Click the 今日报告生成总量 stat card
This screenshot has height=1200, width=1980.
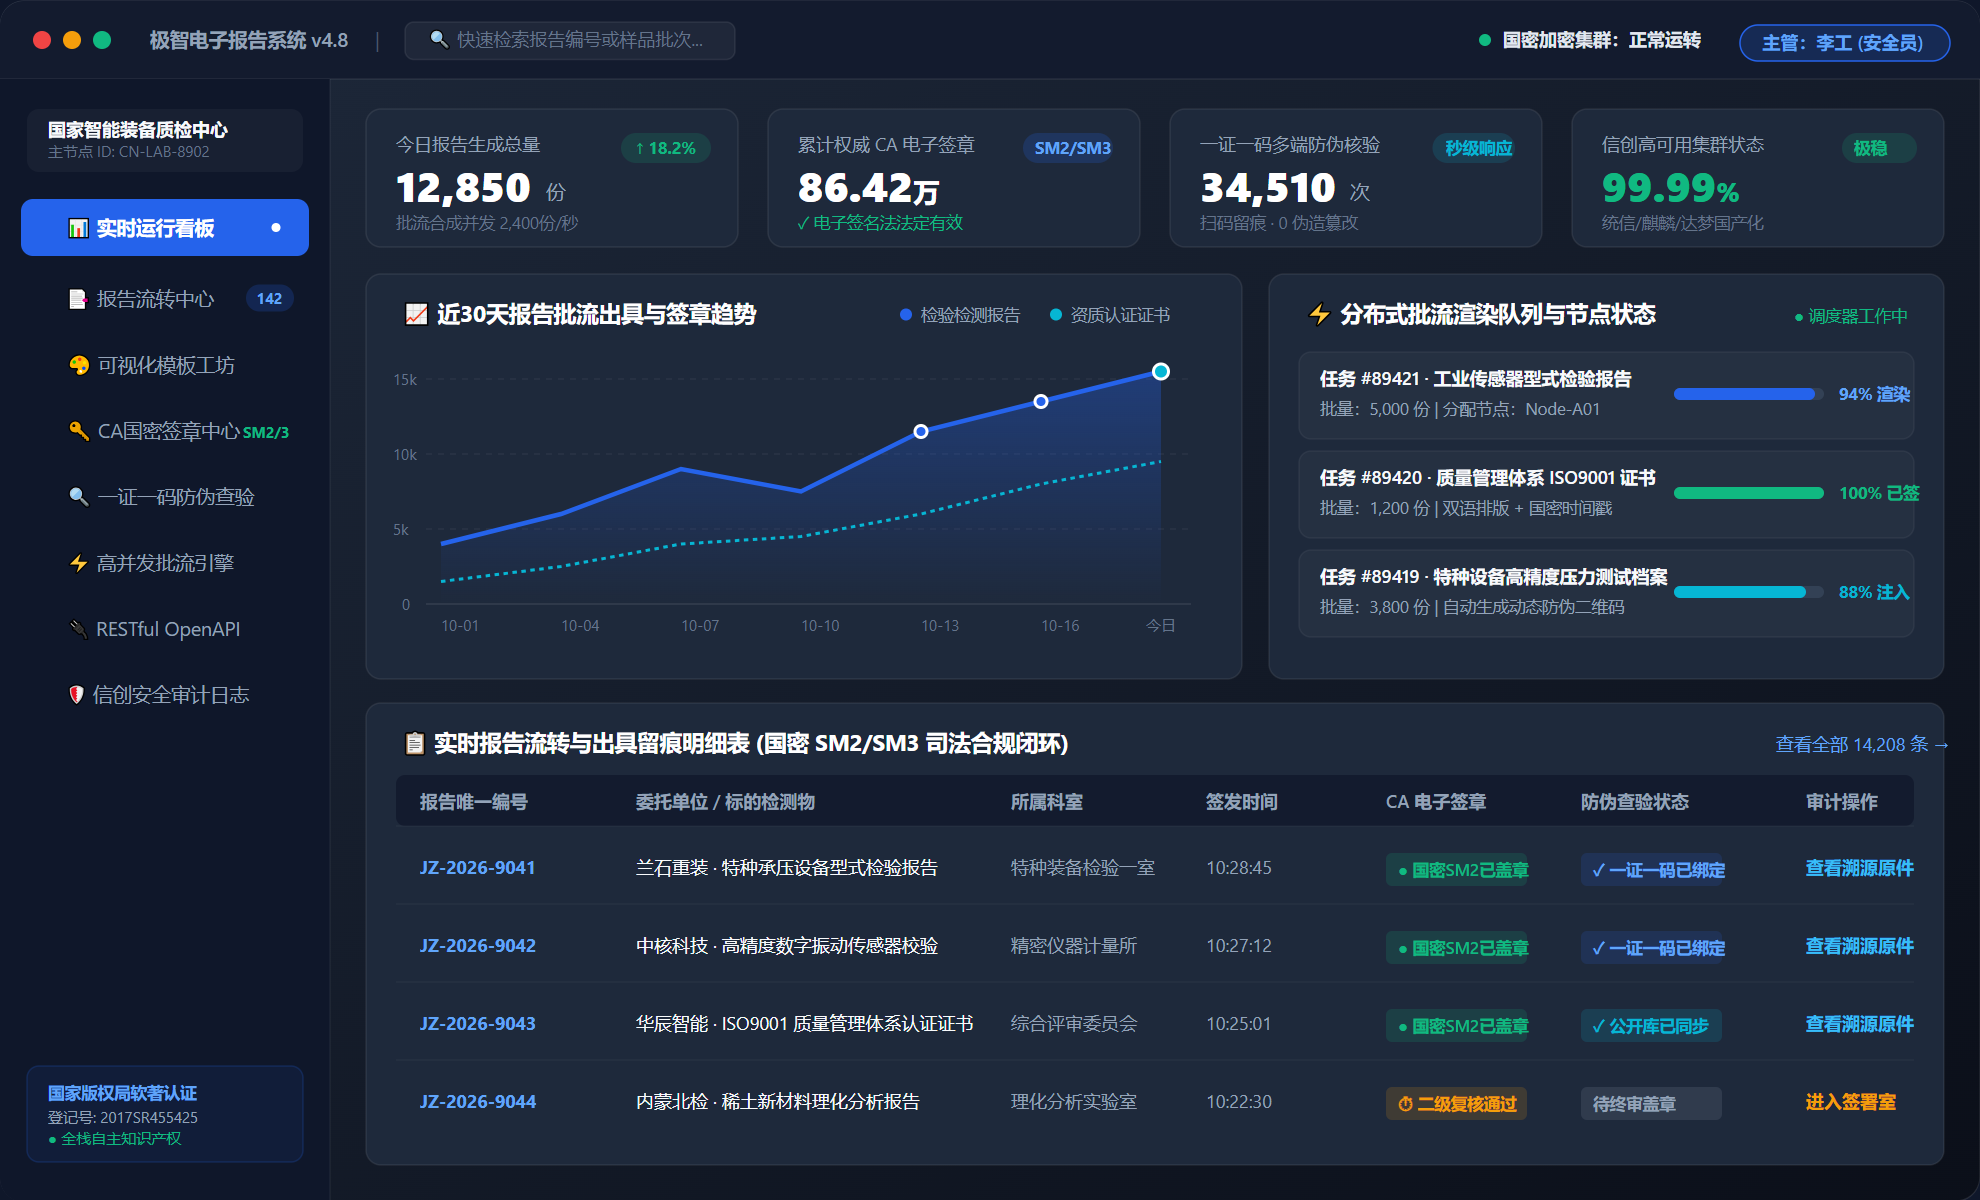tap(552, 178)
